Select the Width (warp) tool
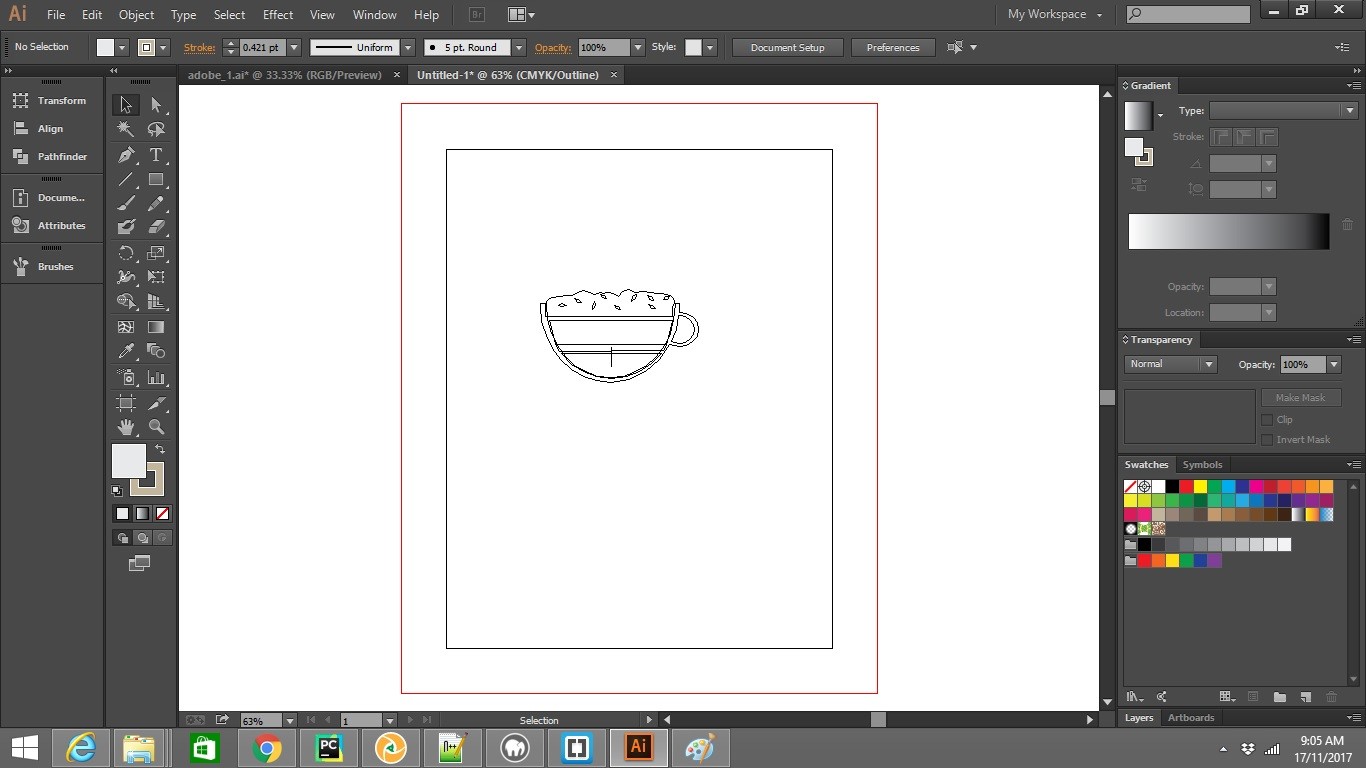The height and width of the screenshot is (768, 1366). 126,277
